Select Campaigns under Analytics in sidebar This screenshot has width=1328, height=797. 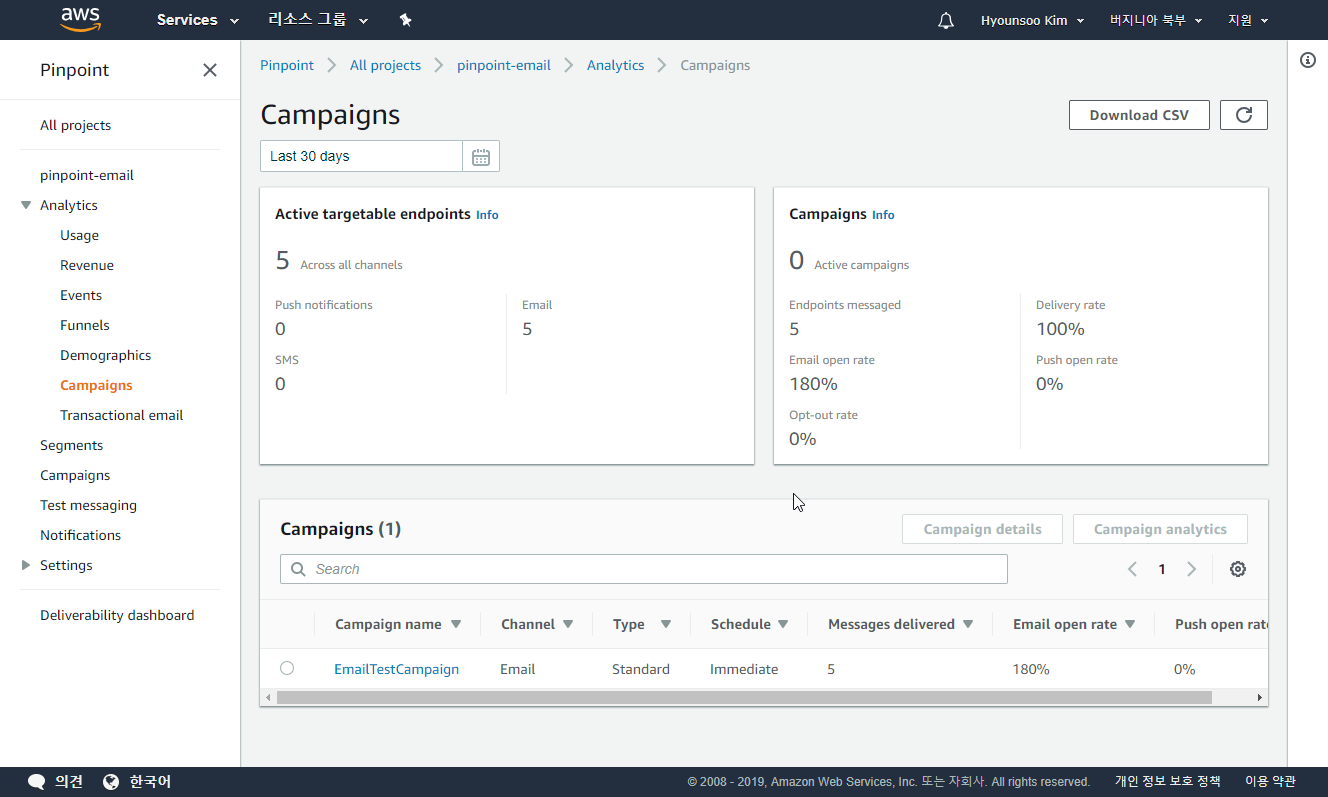point(96,385)
